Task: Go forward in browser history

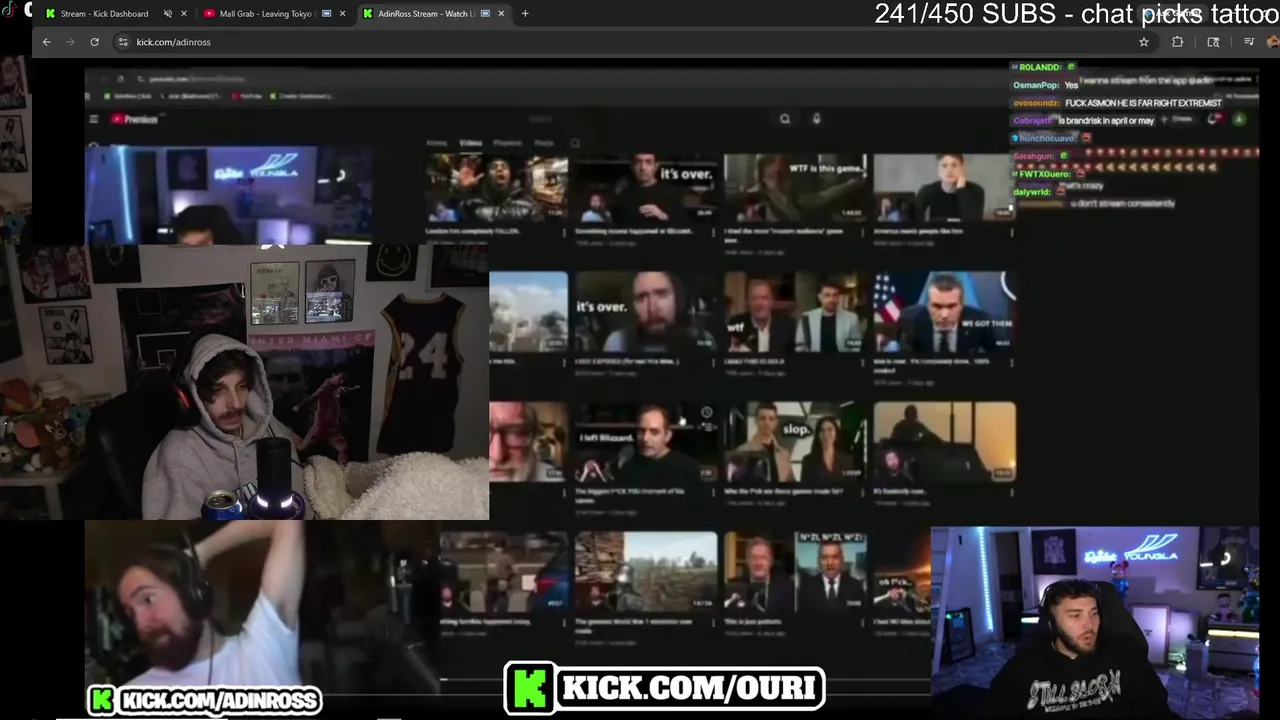Action: coord(70,42)
